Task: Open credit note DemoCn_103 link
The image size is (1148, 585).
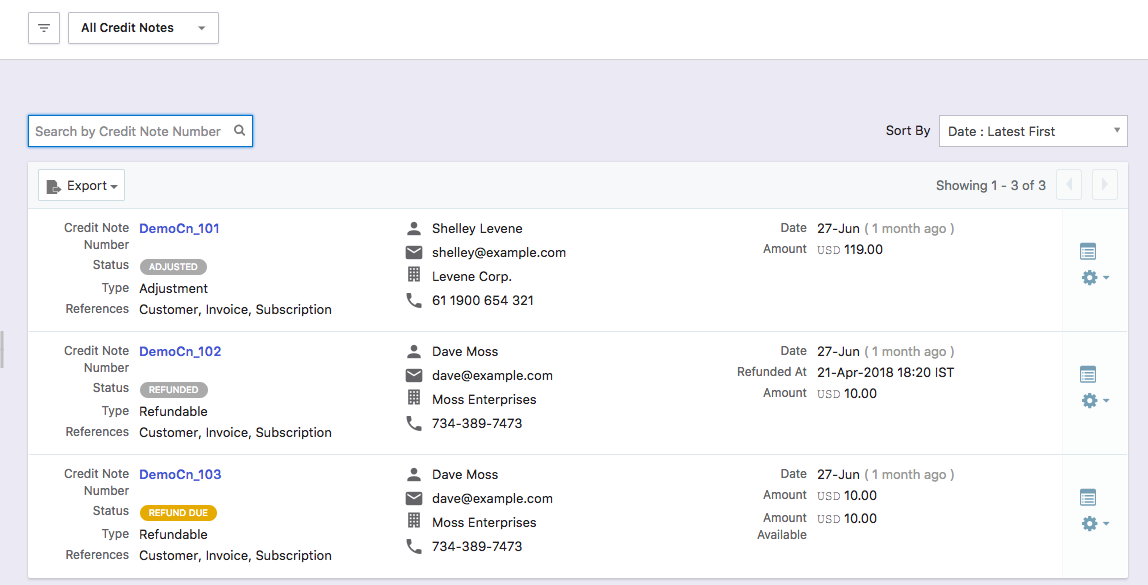Action: [x=180, y=474]
